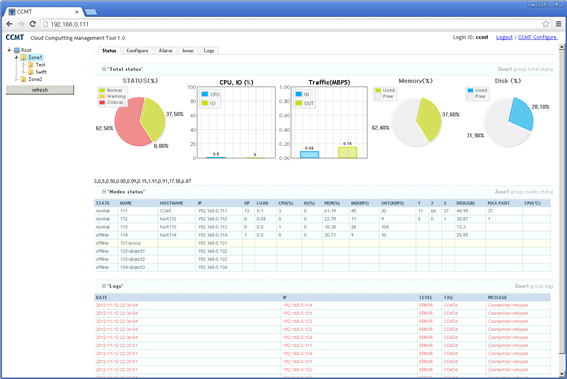567x379 pixels.
Task: Click the browser forward arrow
Action: click(x=21, y=24)
